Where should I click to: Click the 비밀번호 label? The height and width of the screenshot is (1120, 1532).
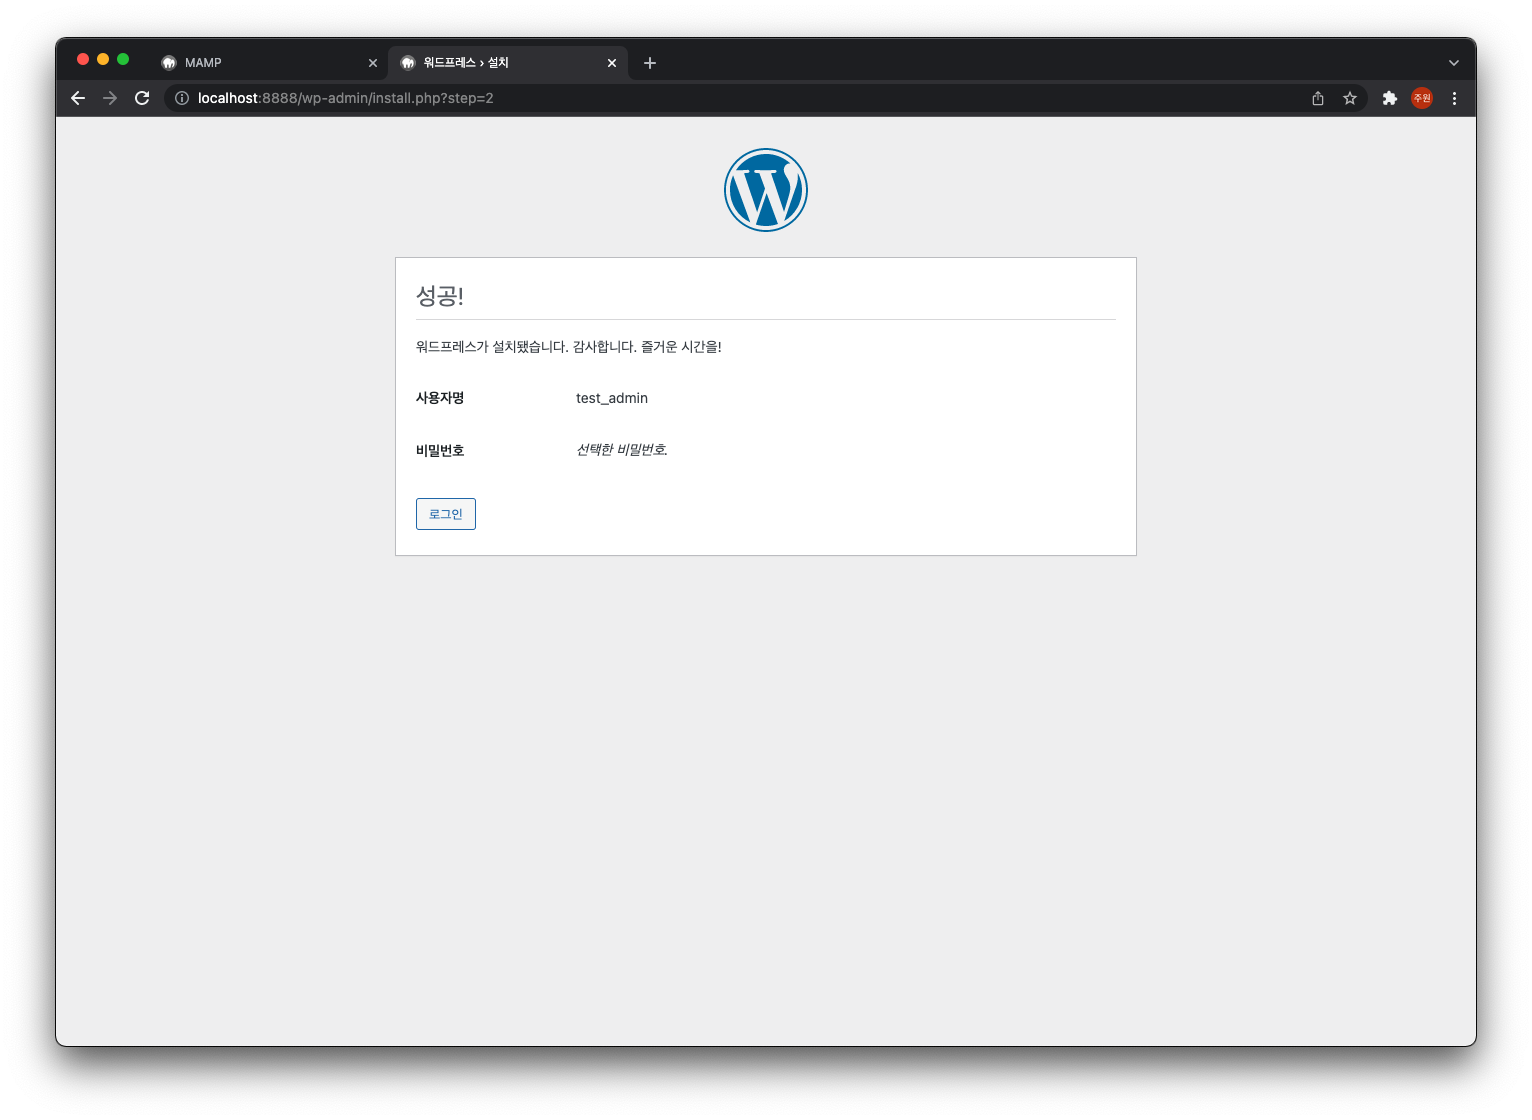440,451
